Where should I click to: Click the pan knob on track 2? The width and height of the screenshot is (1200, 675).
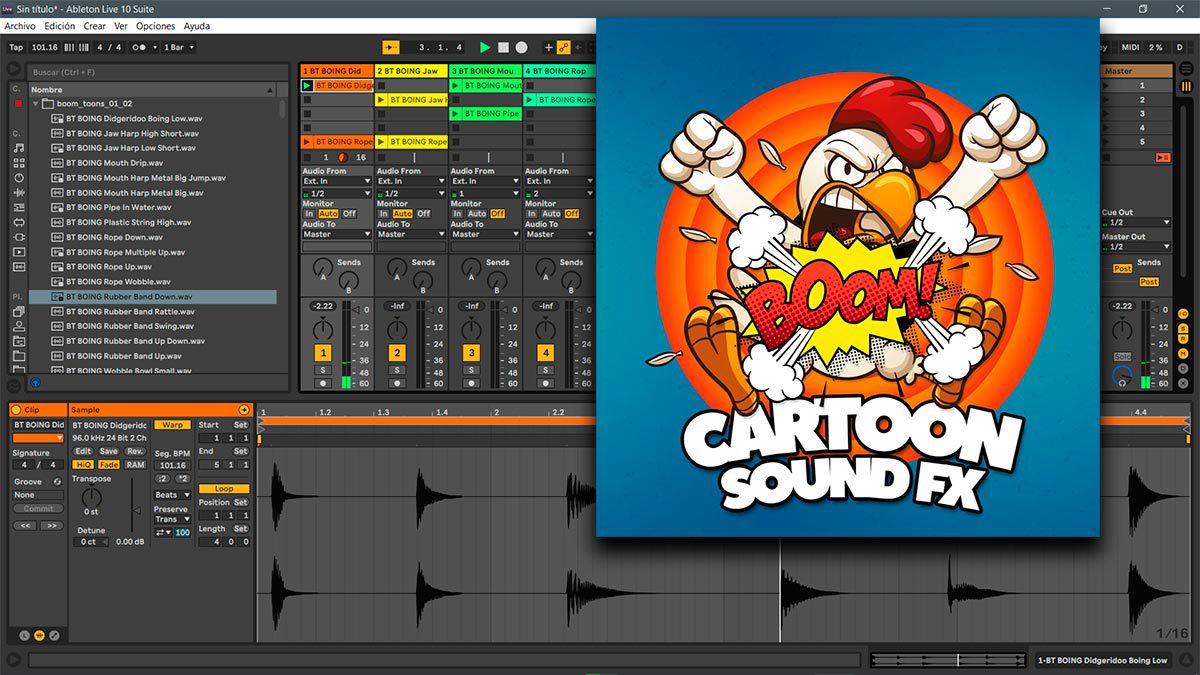397,329
